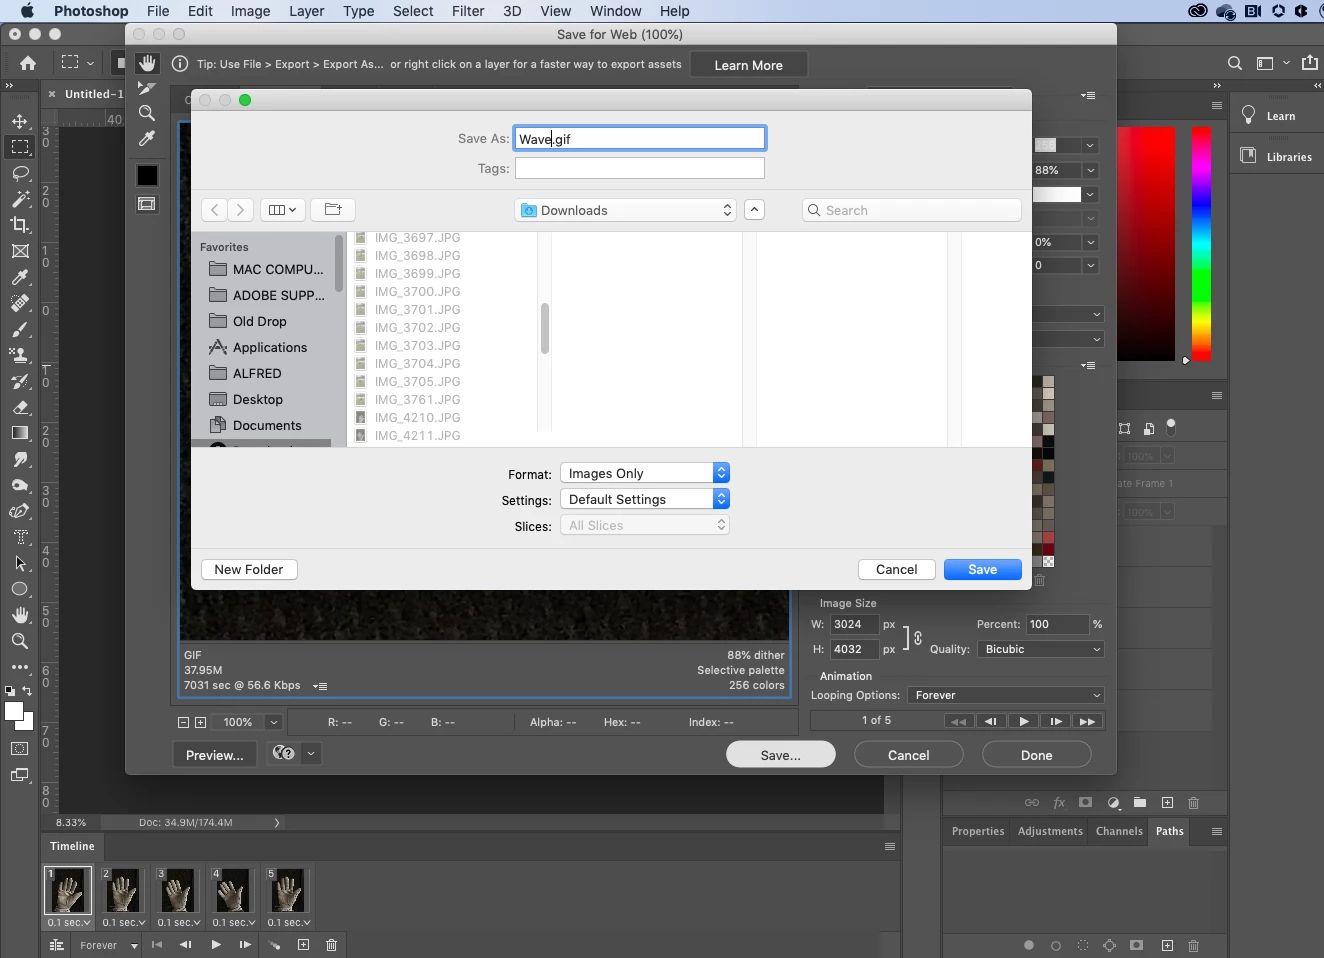
Task: Select the Hand tool in Save for Web
Action: click(x=147, y=64)
